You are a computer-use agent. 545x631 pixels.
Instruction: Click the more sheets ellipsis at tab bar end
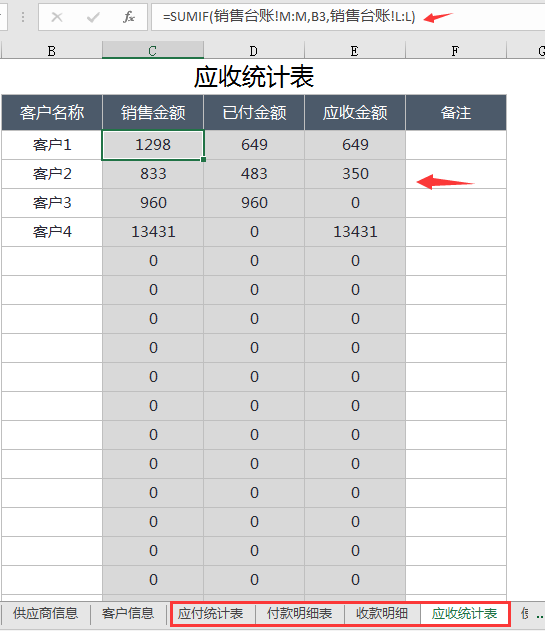coord(540,615)
